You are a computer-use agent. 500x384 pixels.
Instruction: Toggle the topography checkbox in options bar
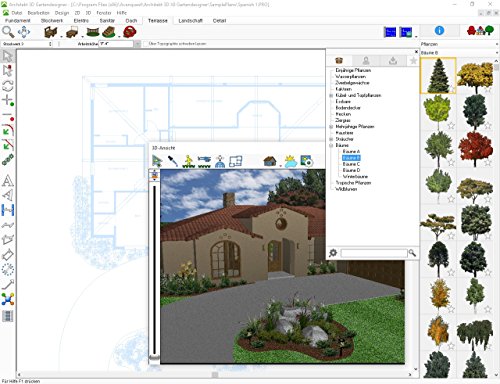(145, 44)
